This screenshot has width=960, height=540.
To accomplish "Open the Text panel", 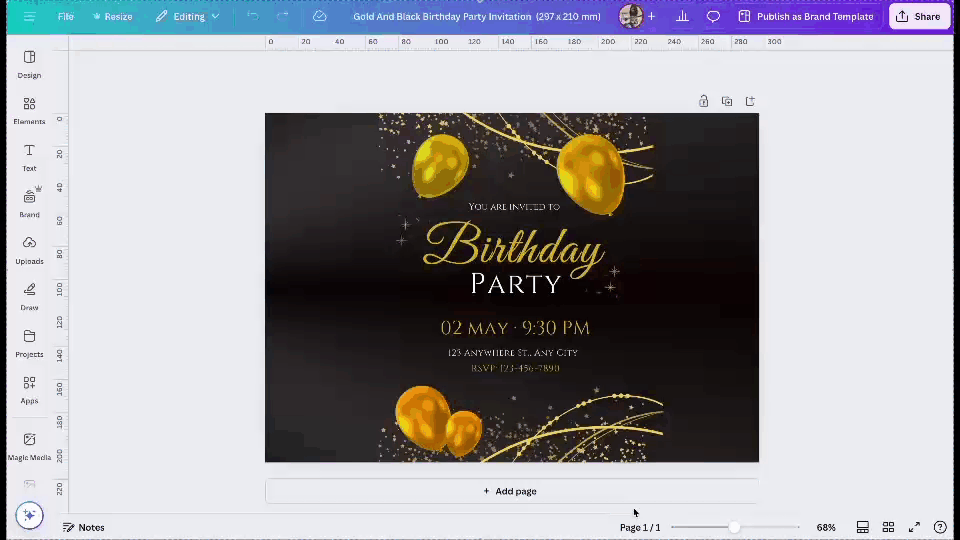I will click(x=29, y=157).
